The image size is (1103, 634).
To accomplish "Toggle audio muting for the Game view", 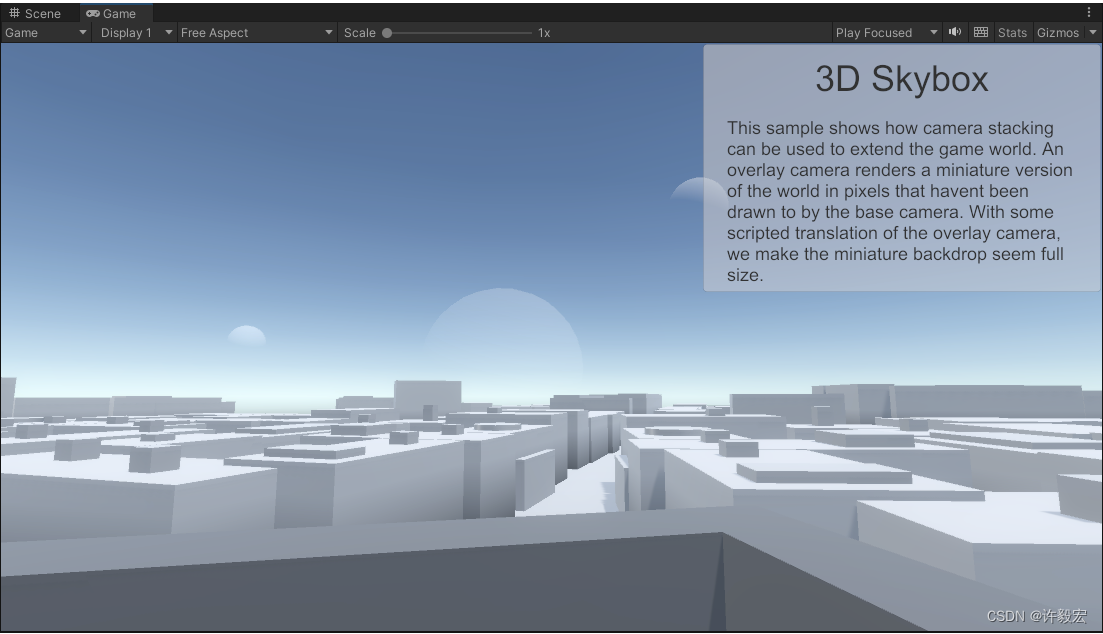I will coord(954,32).
